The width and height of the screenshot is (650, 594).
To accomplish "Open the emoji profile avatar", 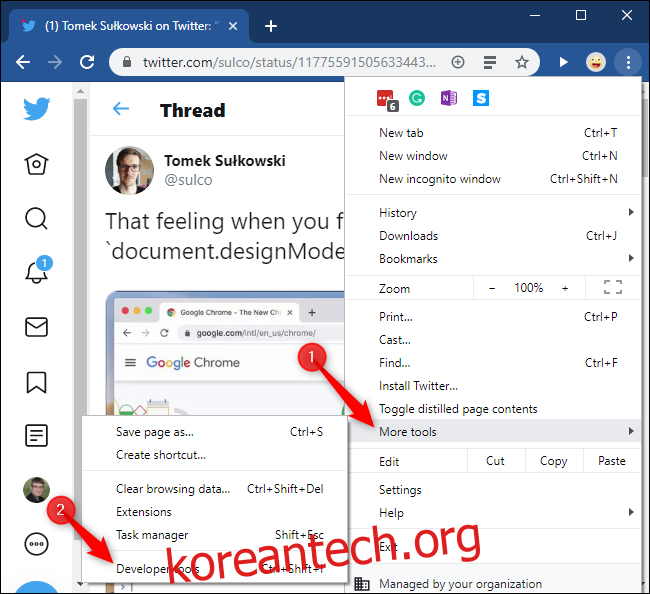I will [x=596, y=62].
